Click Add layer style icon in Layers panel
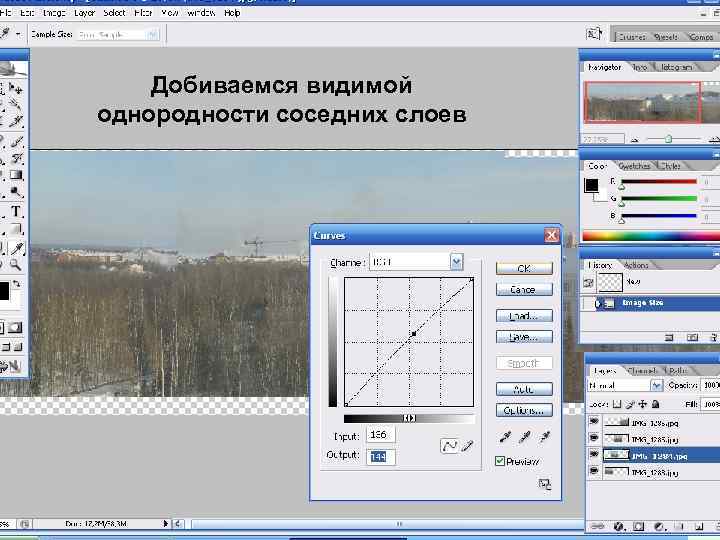The height and width of the screenshot is (540, 720). (x=618, y=526)
